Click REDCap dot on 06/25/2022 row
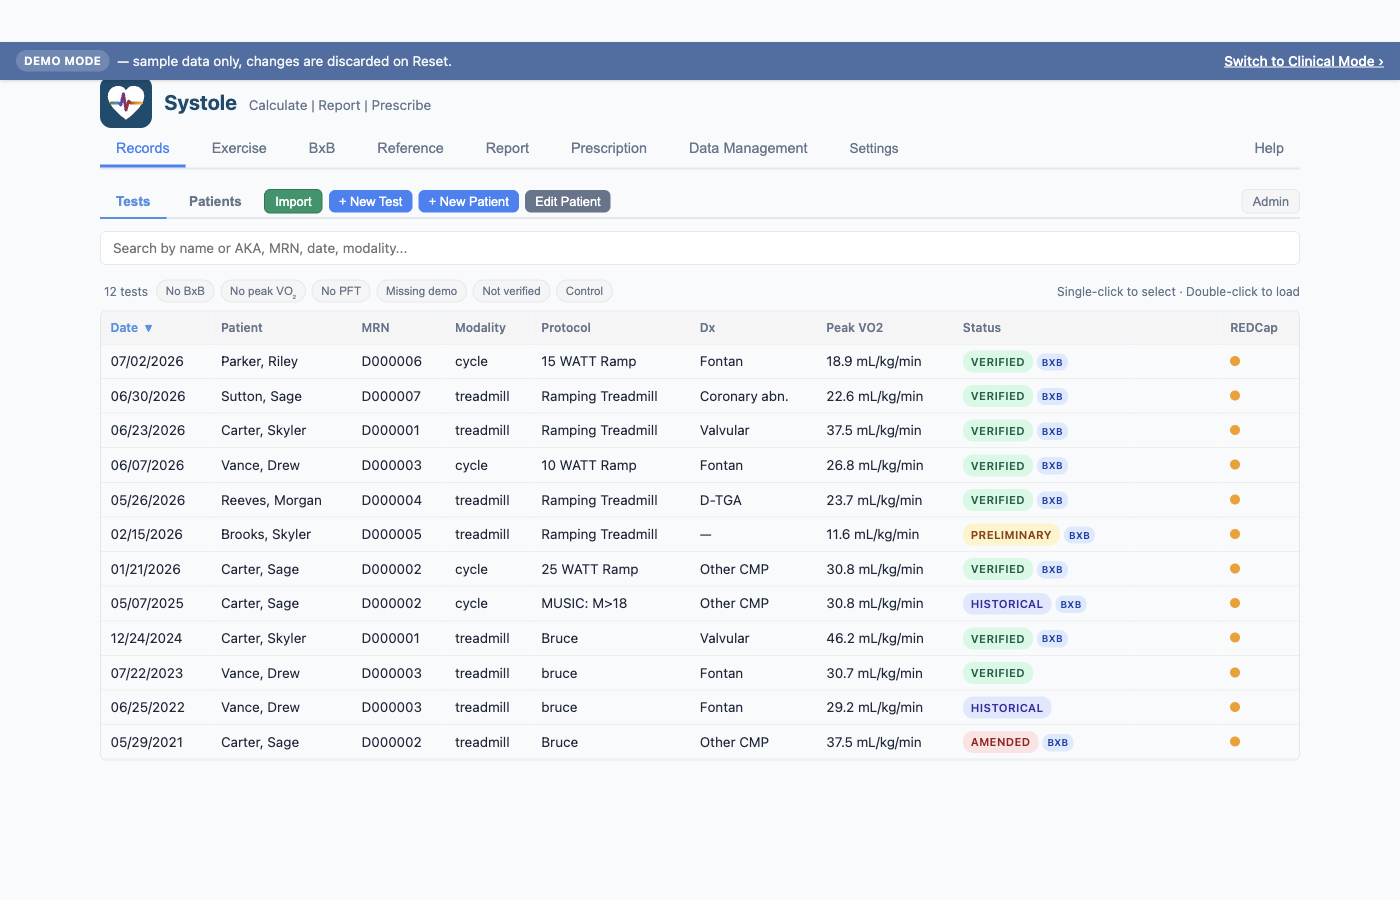Viewport: 1400px width, 900px height. click(1235, 707)
